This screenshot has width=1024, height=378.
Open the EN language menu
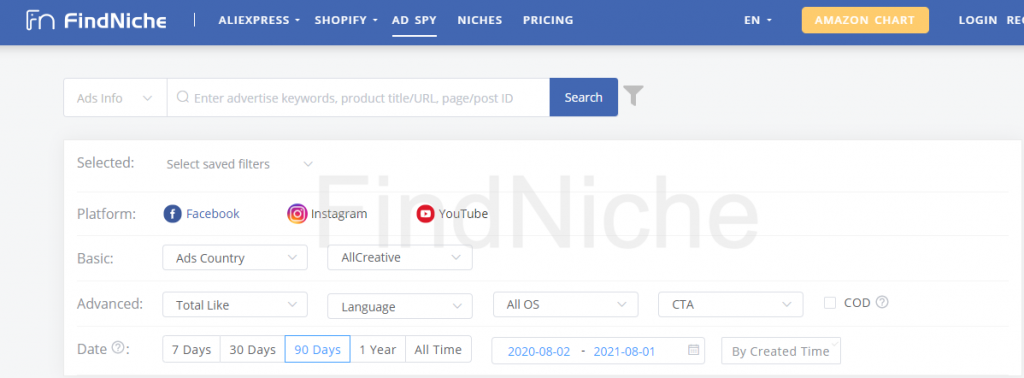pyautogui.click(x=758, y=20)
